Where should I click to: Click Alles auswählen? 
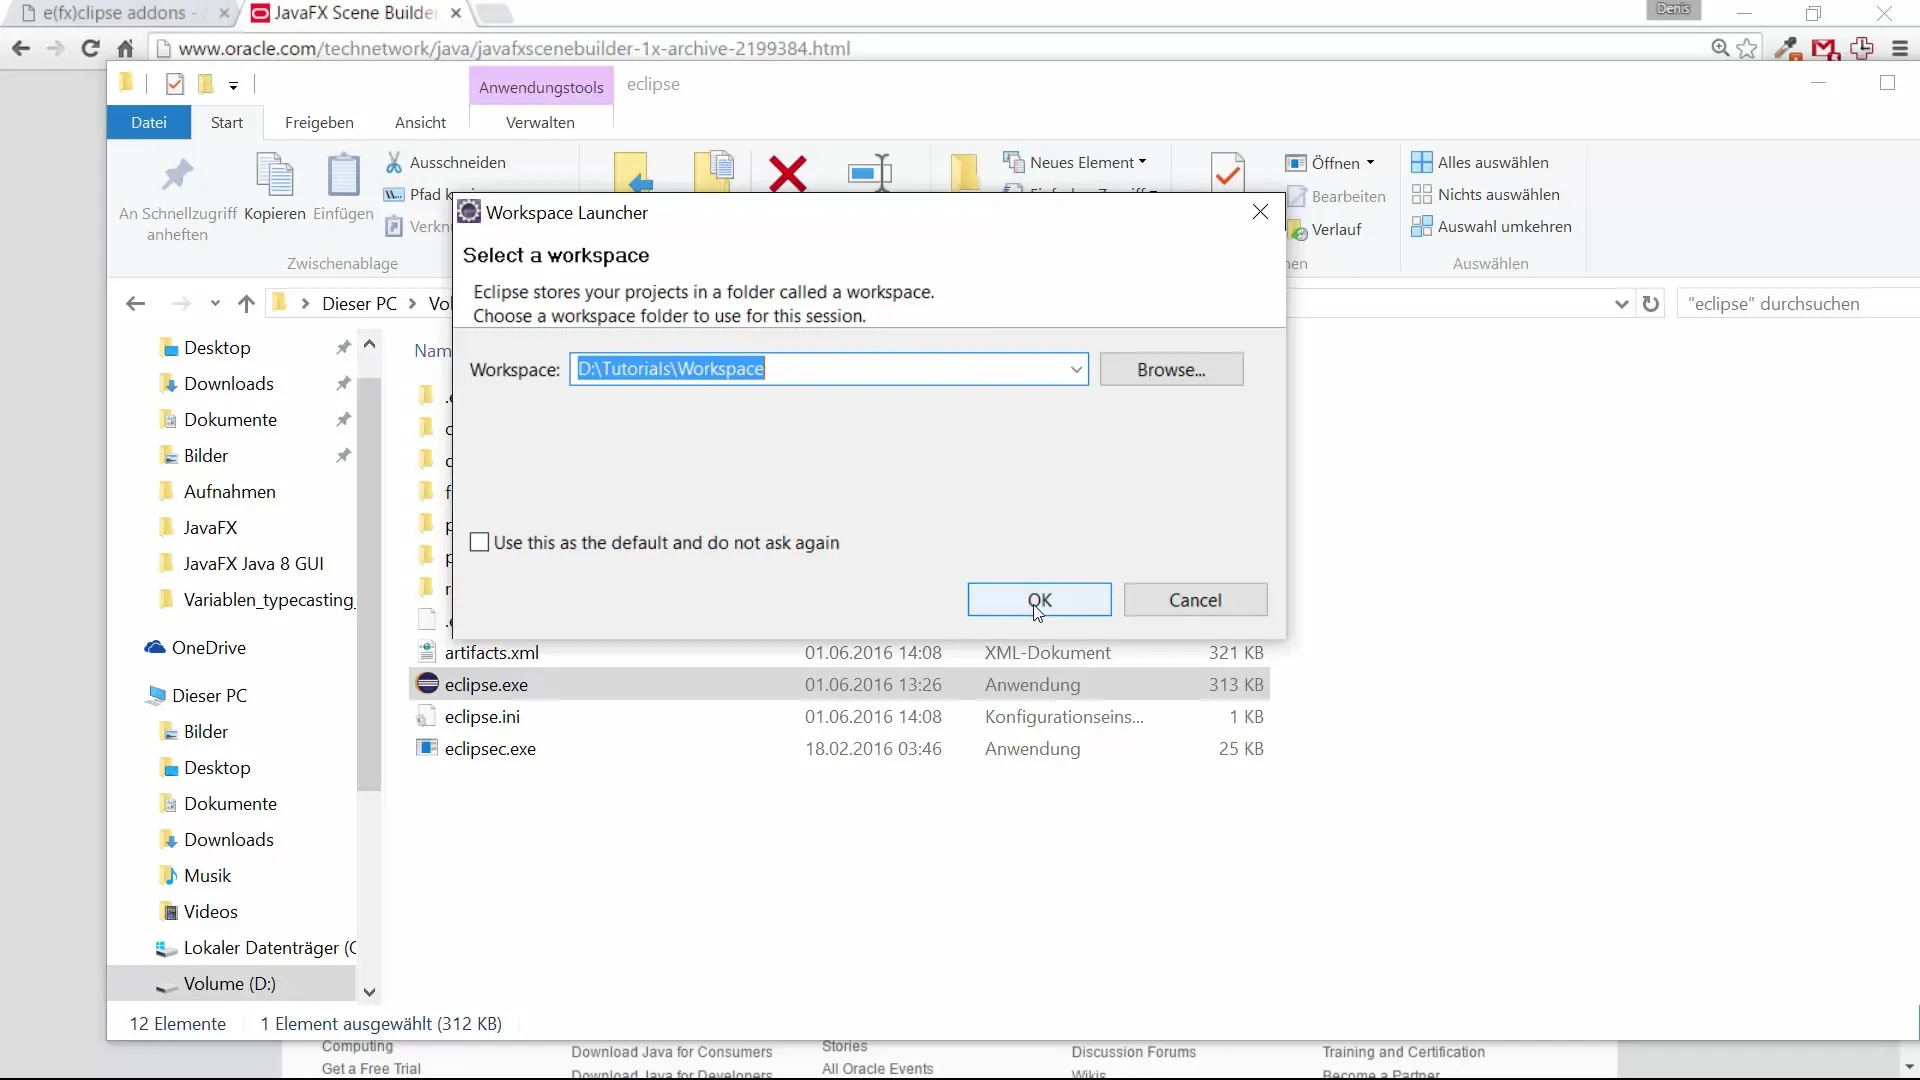tap(1480, 162)
